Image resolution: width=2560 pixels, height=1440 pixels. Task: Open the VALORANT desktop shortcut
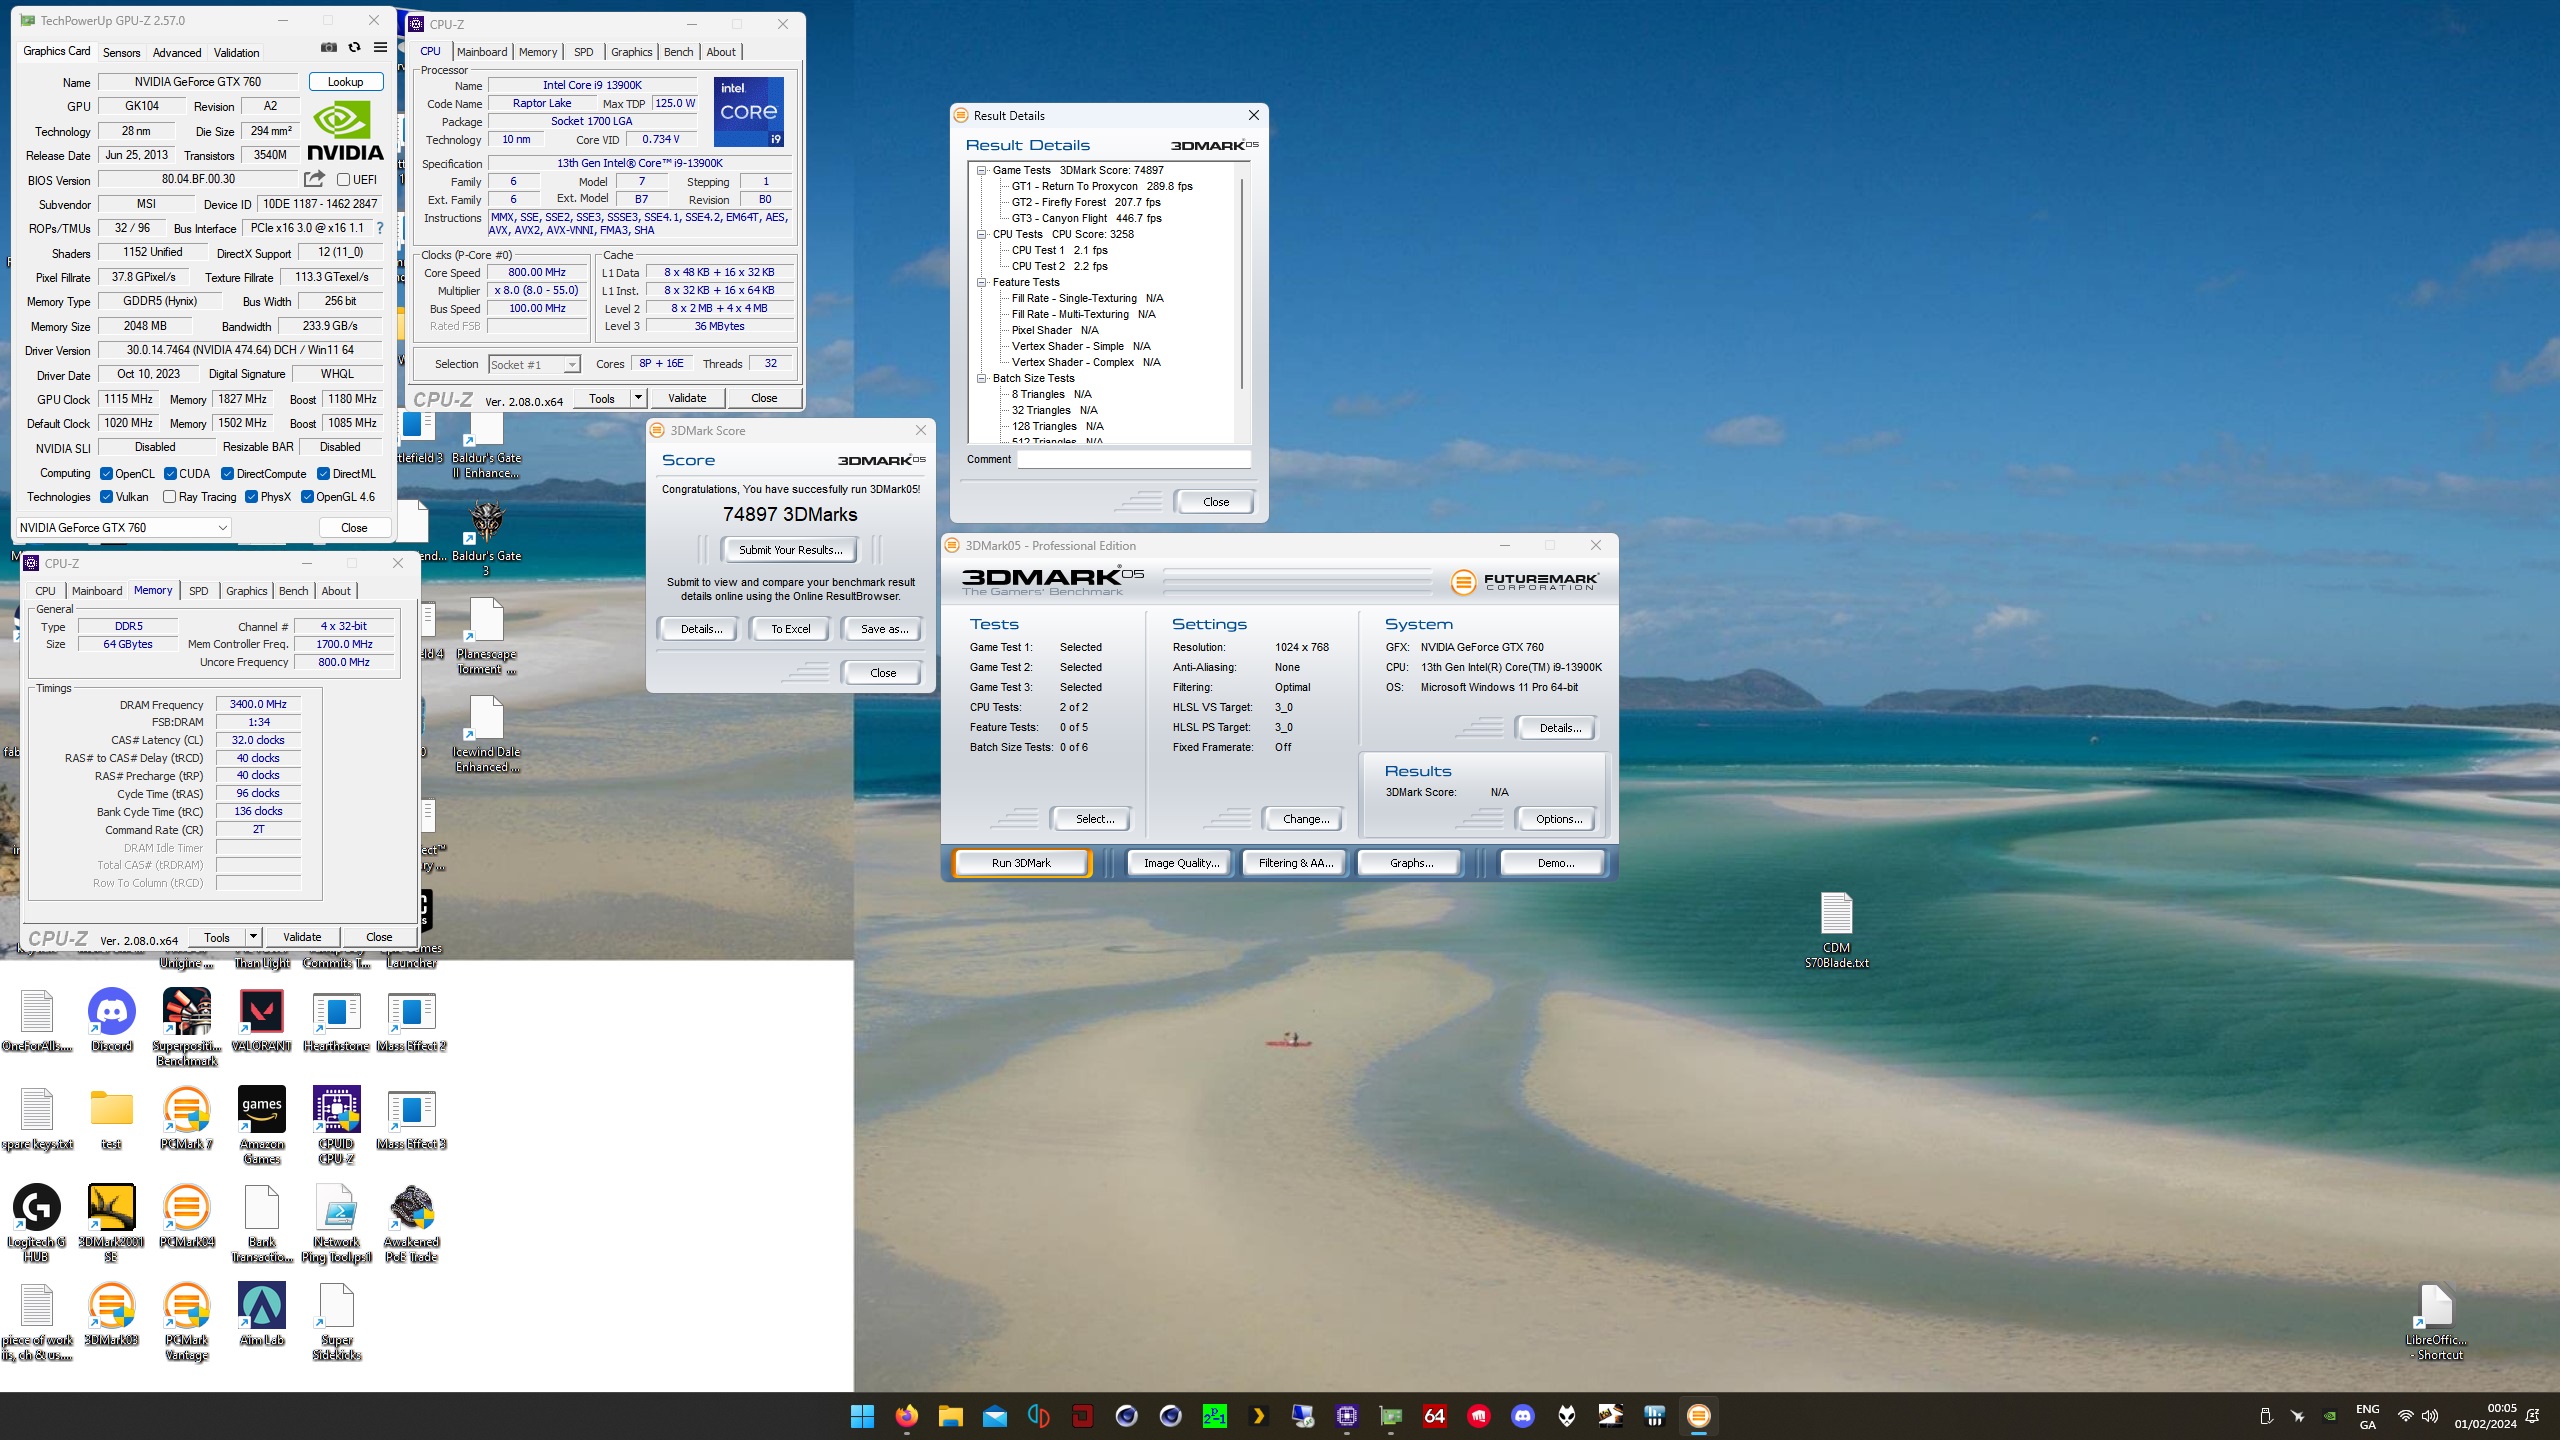(x=262, y=1020)
